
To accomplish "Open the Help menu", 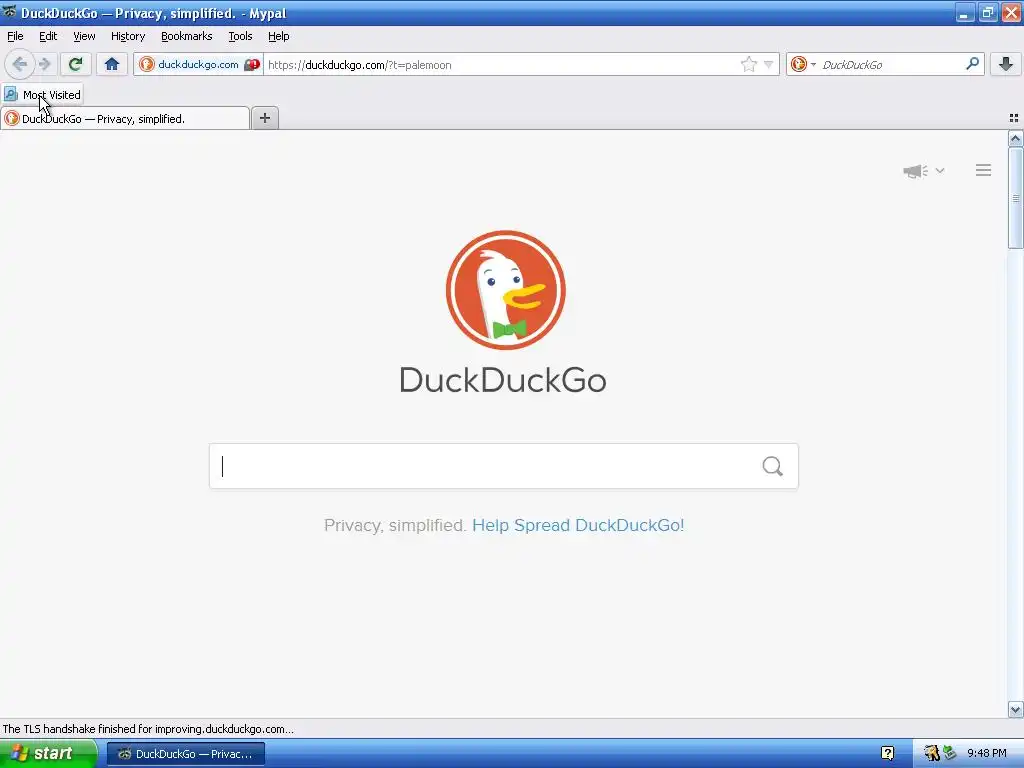I will tap(279, 36).
